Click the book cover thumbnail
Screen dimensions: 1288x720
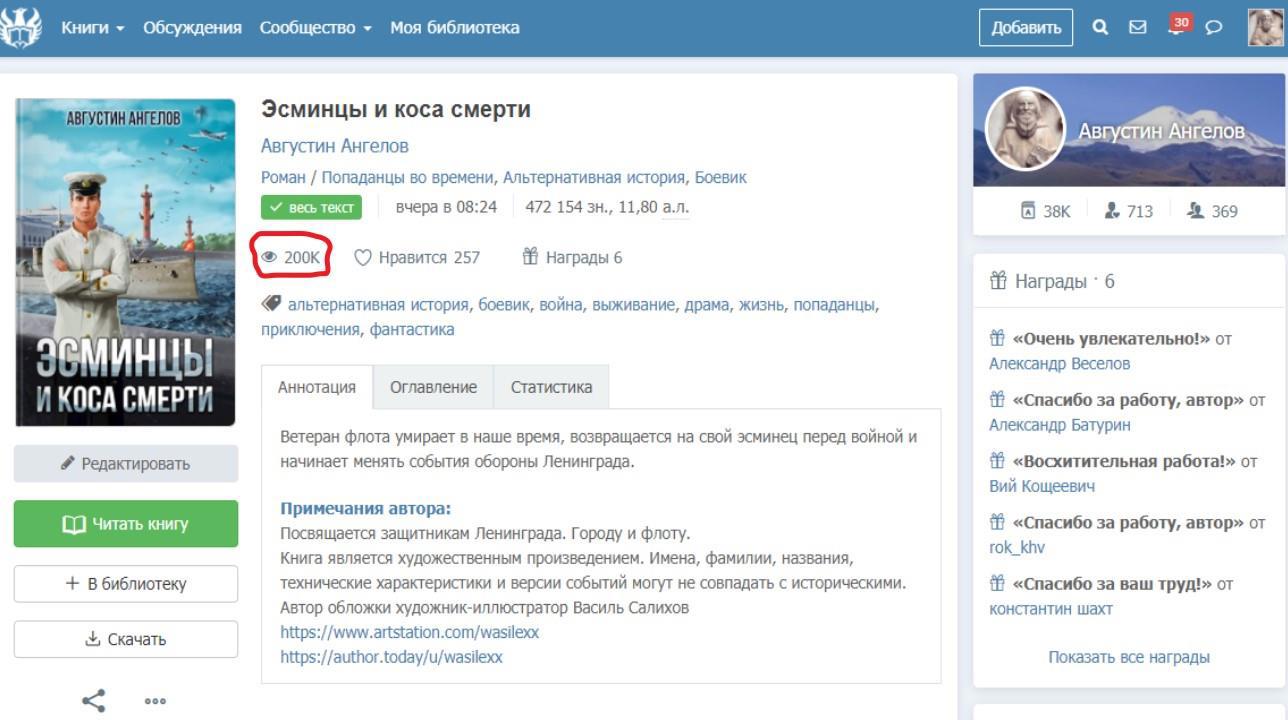[x=125, y=262]
